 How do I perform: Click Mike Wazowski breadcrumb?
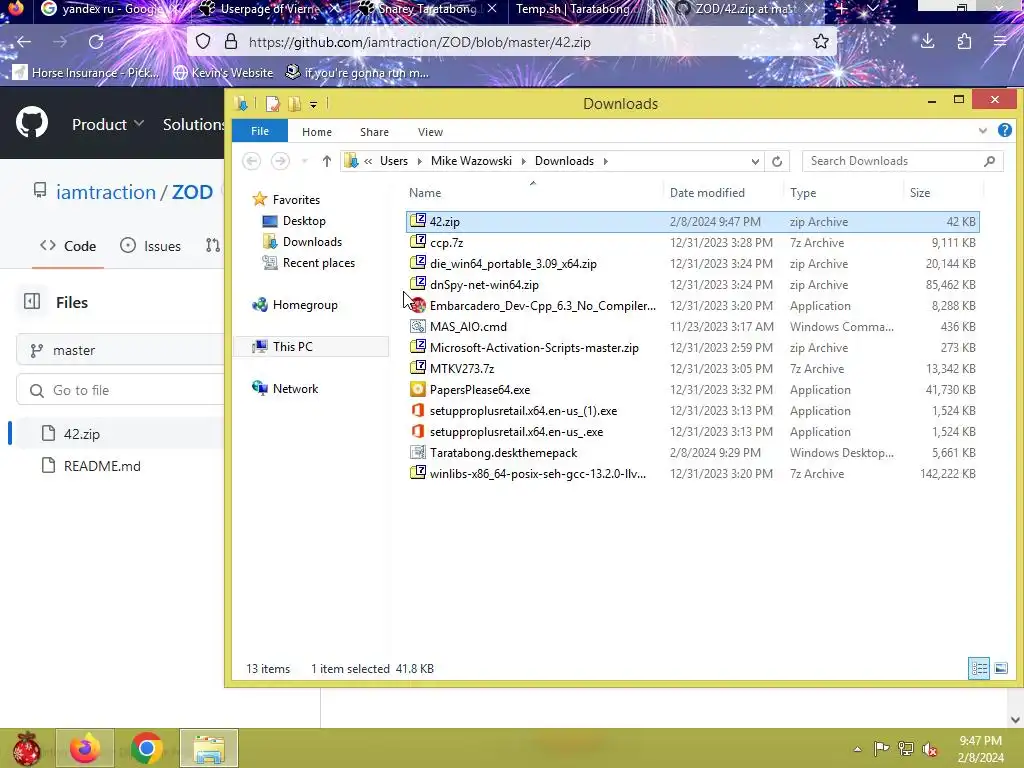[471, 161]
